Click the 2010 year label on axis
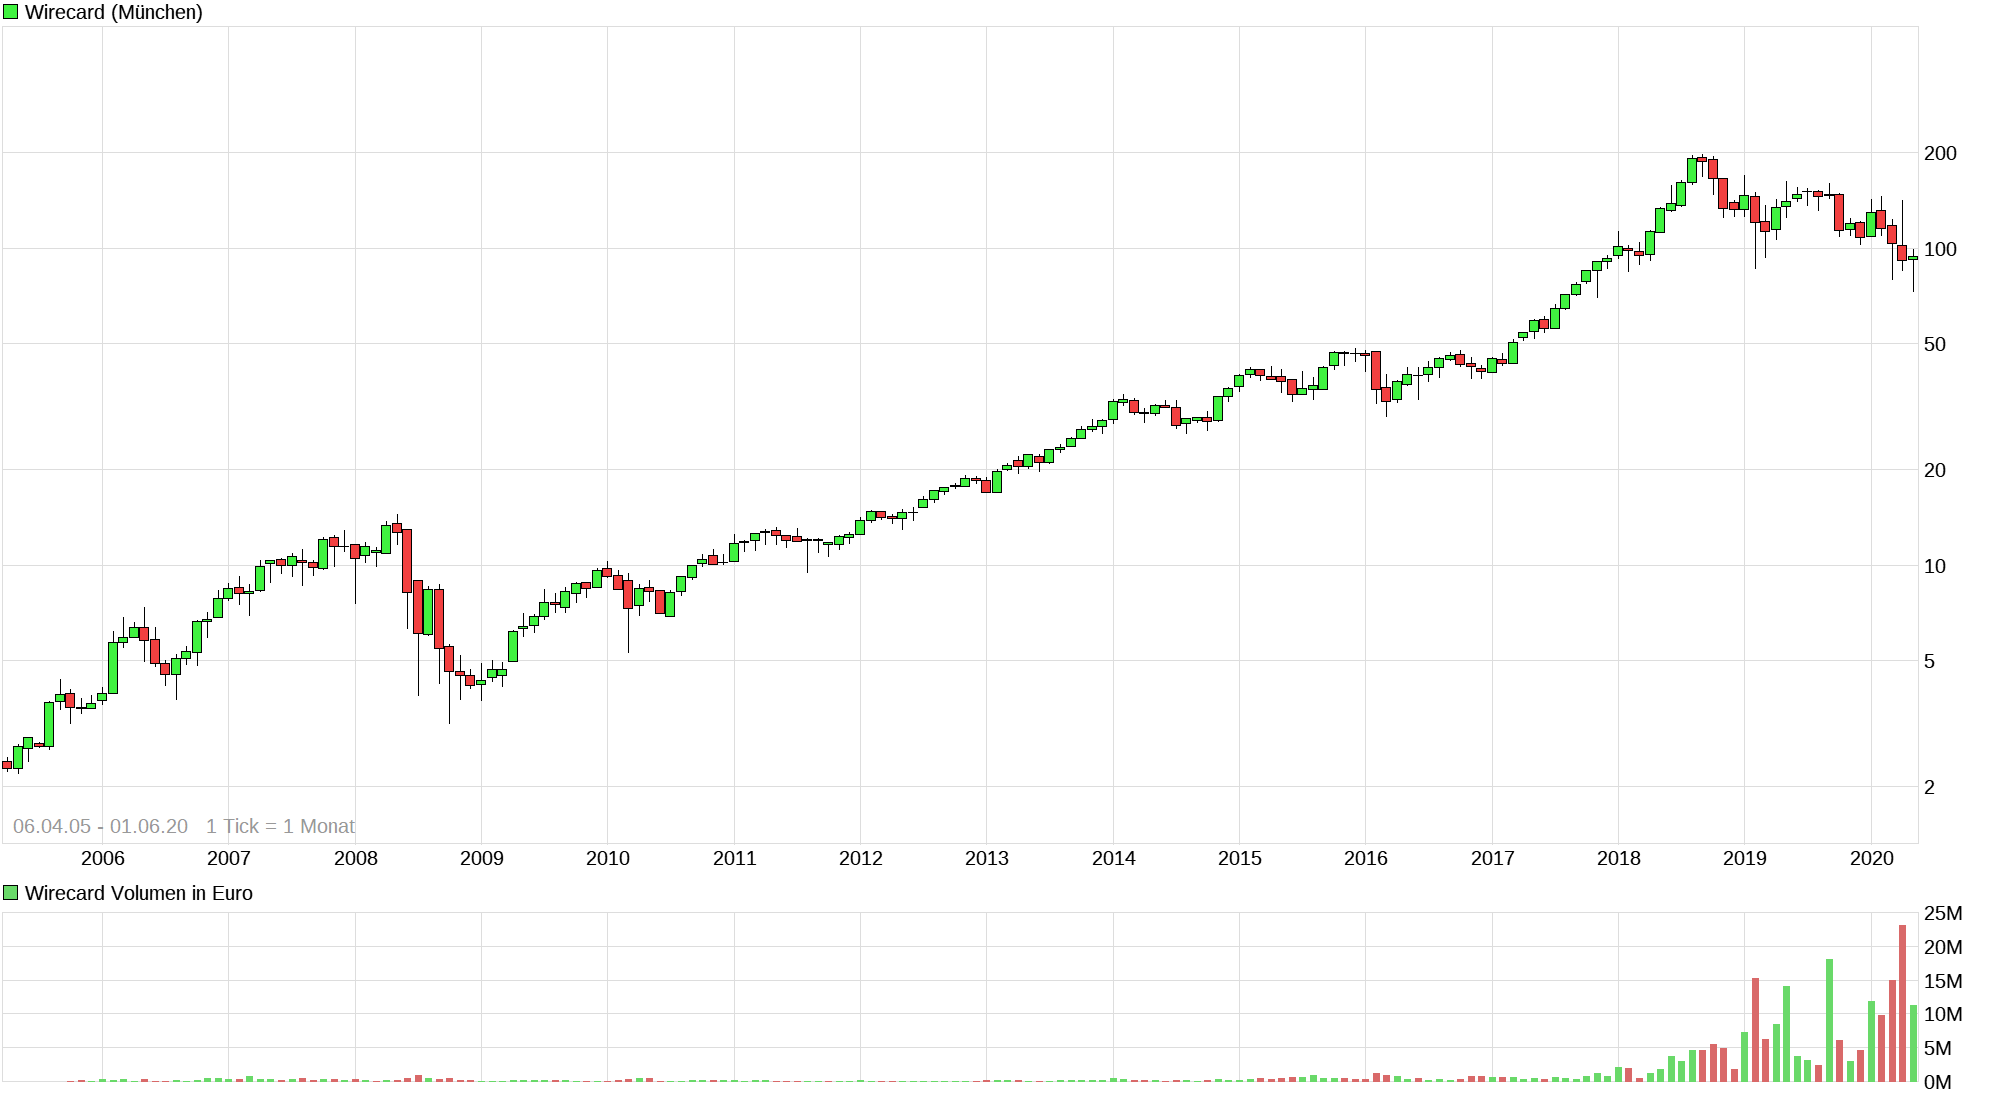1997x1103 pixels. [608, 858]
